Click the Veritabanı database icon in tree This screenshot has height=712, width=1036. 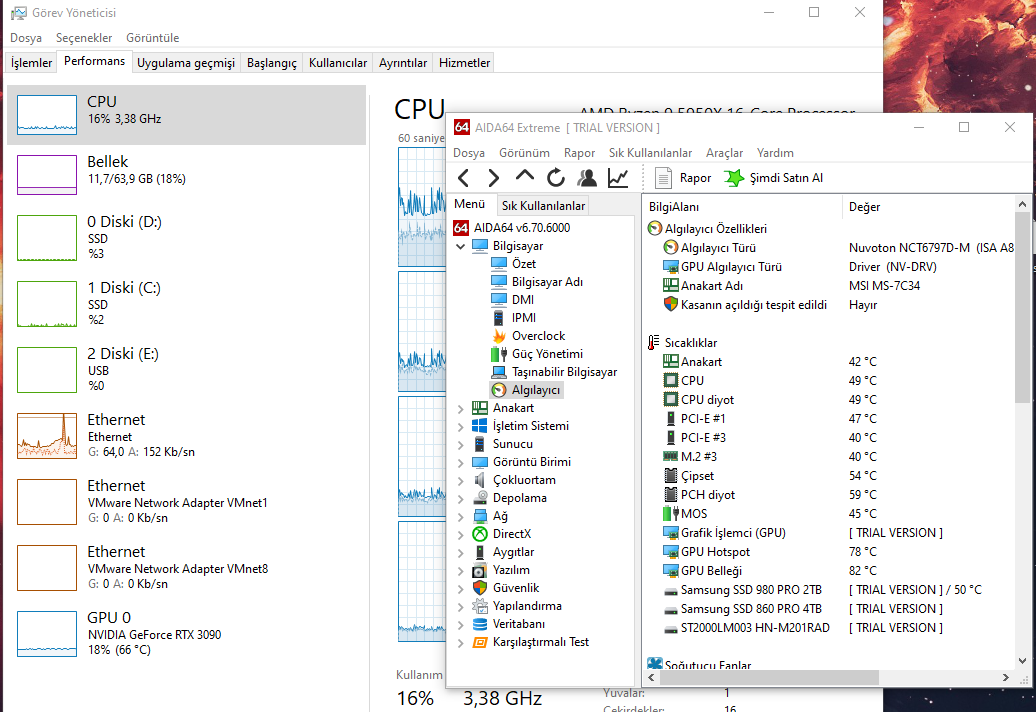480,623
